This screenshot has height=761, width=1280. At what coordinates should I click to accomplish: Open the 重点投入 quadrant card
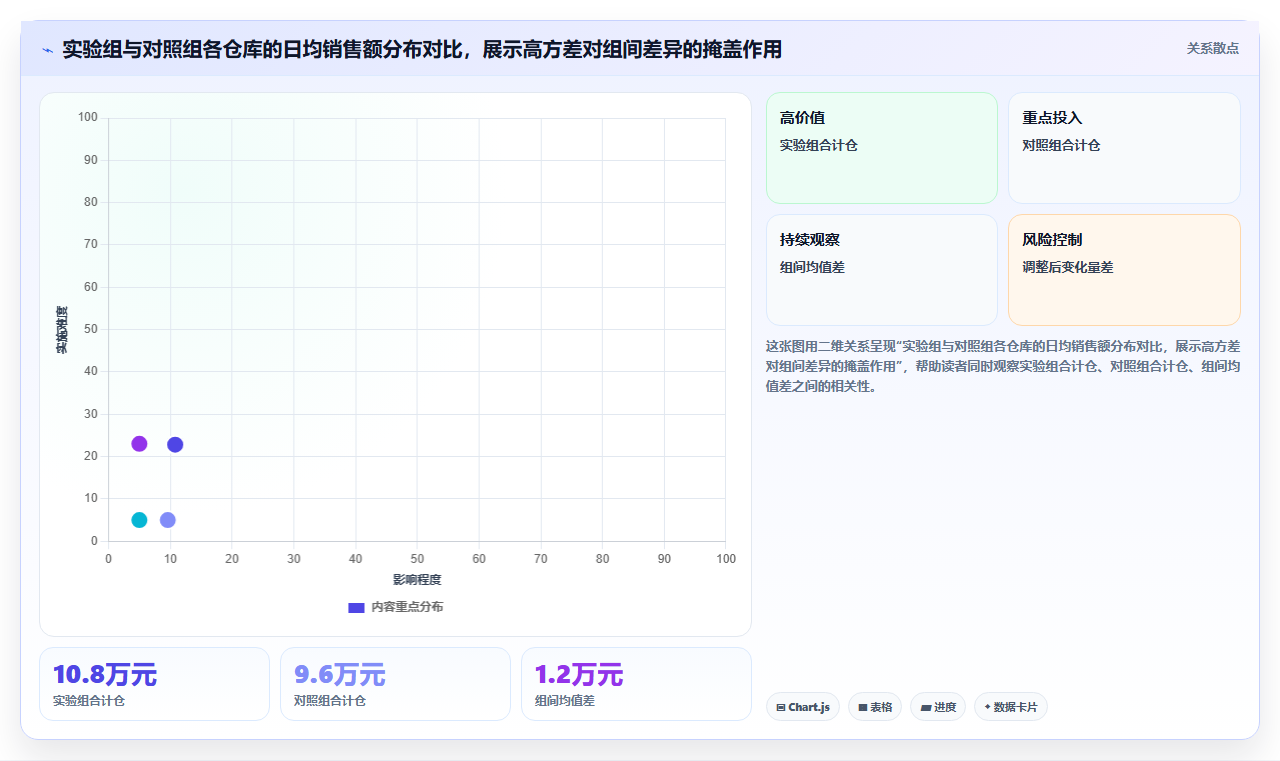pyautogui.click(x=1124, y=148)
